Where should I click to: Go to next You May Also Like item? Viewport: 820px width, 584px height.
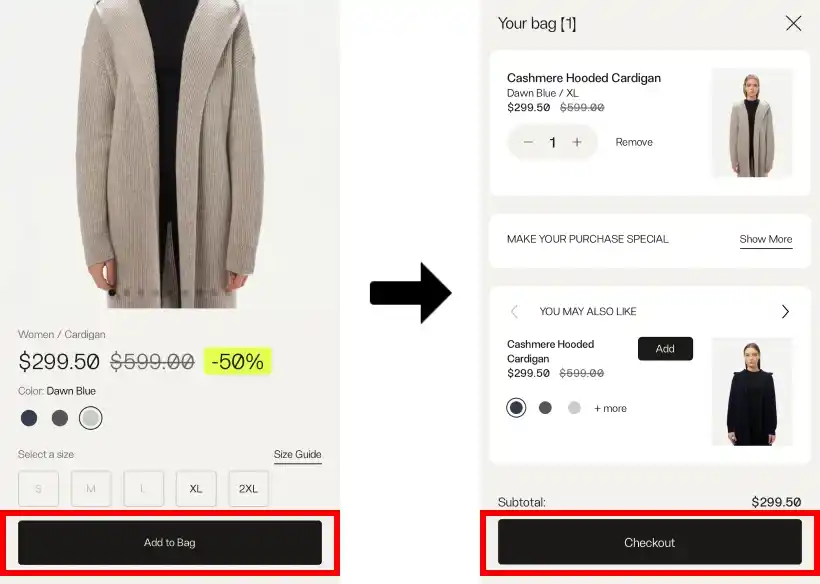click(785, 311)
